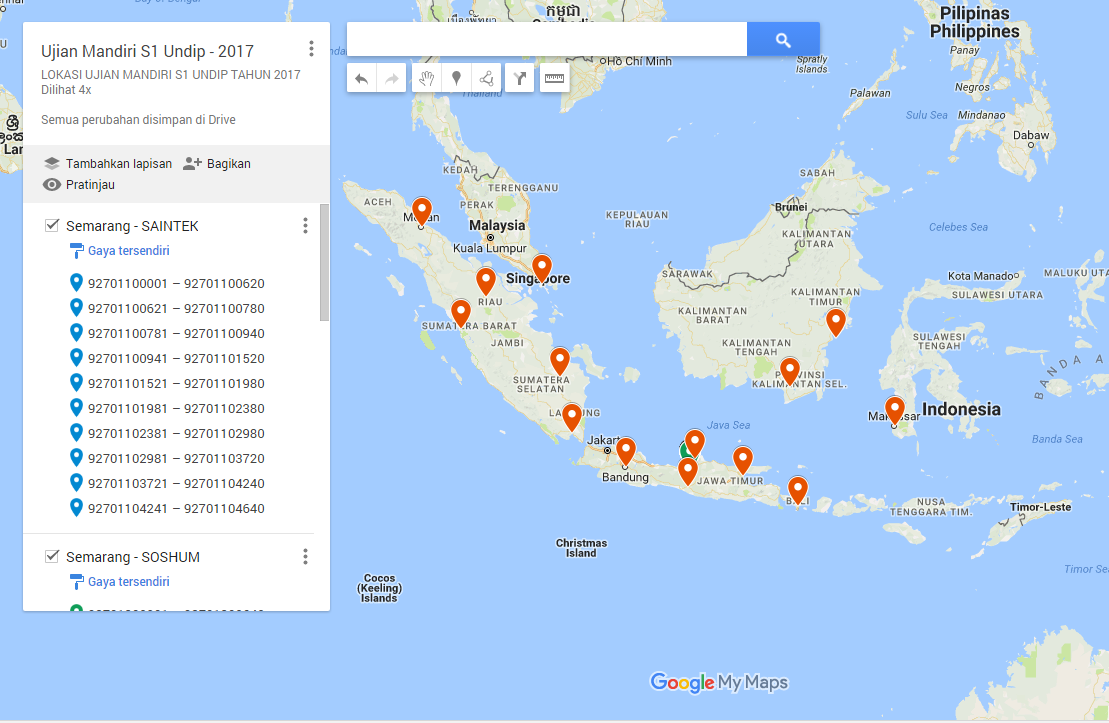Image resolution: width=1109 pixels, height=723 pixels.
Task: Open map options menu beside Ujian Mandiri title
Action: pos(311,49)
